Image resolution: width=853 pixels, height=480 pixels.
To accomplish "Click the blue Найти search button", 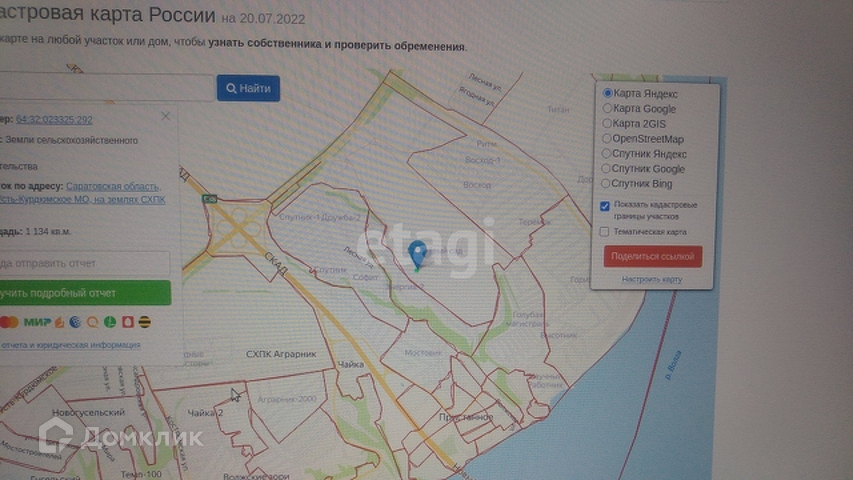I will click(248, 88).
